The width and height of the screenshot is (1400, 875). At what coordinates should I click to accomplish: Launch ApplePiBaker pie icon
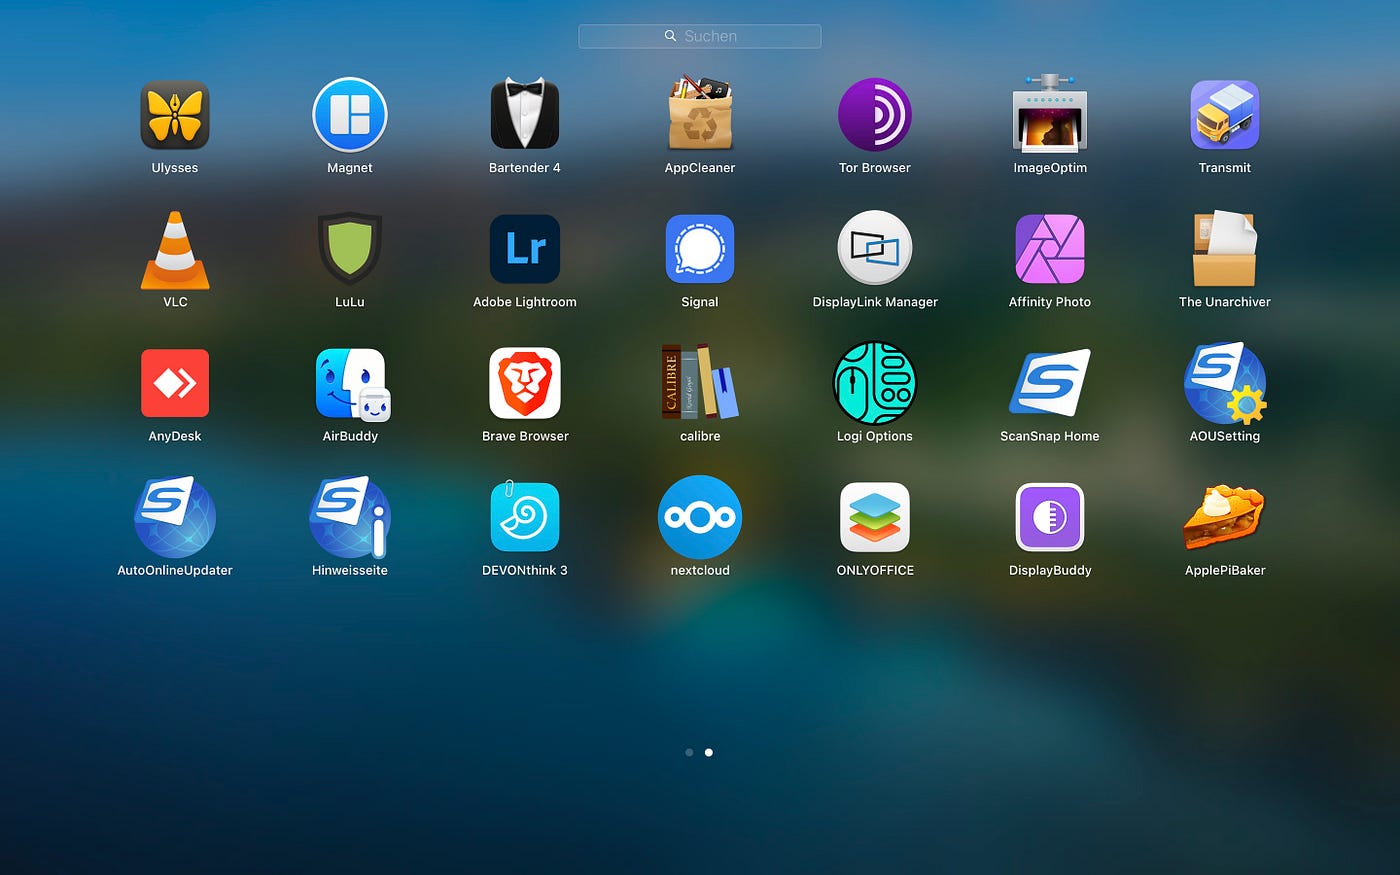(x=1225, y=517)
